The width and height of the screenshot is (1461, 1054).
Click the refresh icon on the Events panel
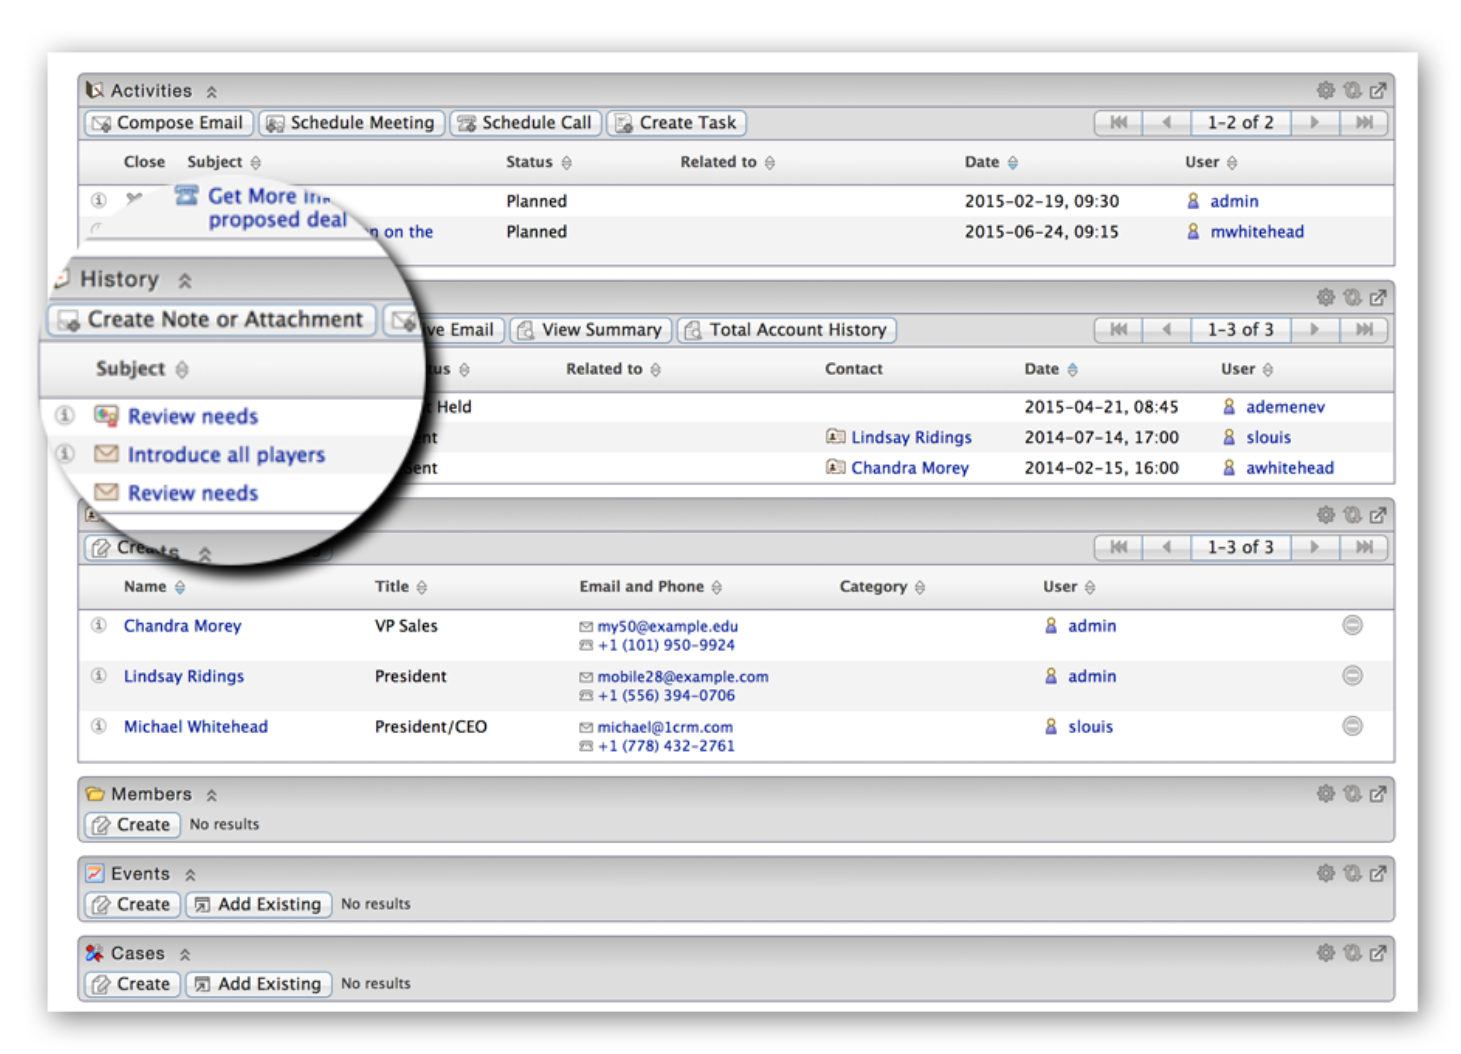click(1354, 873)
